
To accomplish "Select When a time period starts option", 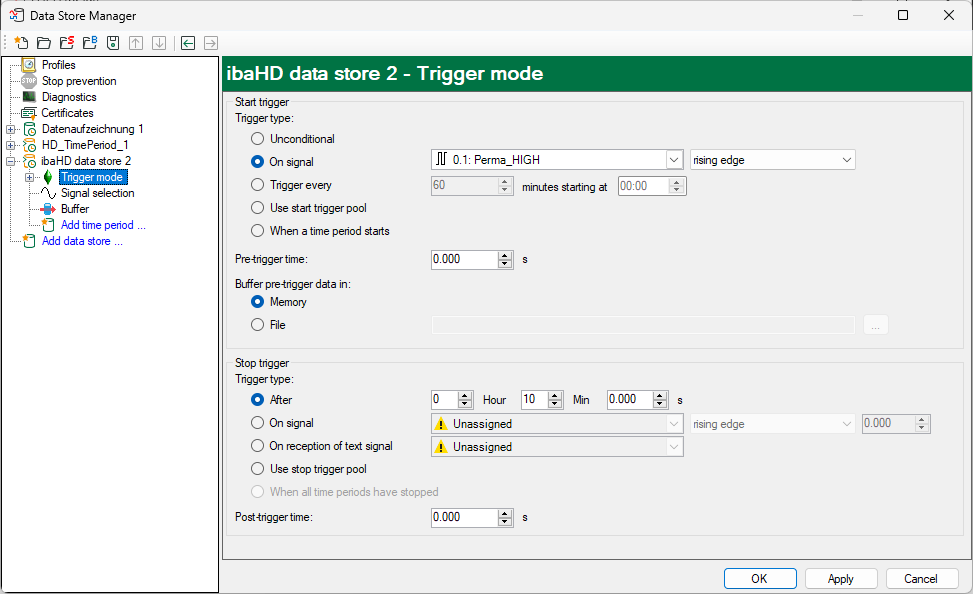I will point(258,230).
